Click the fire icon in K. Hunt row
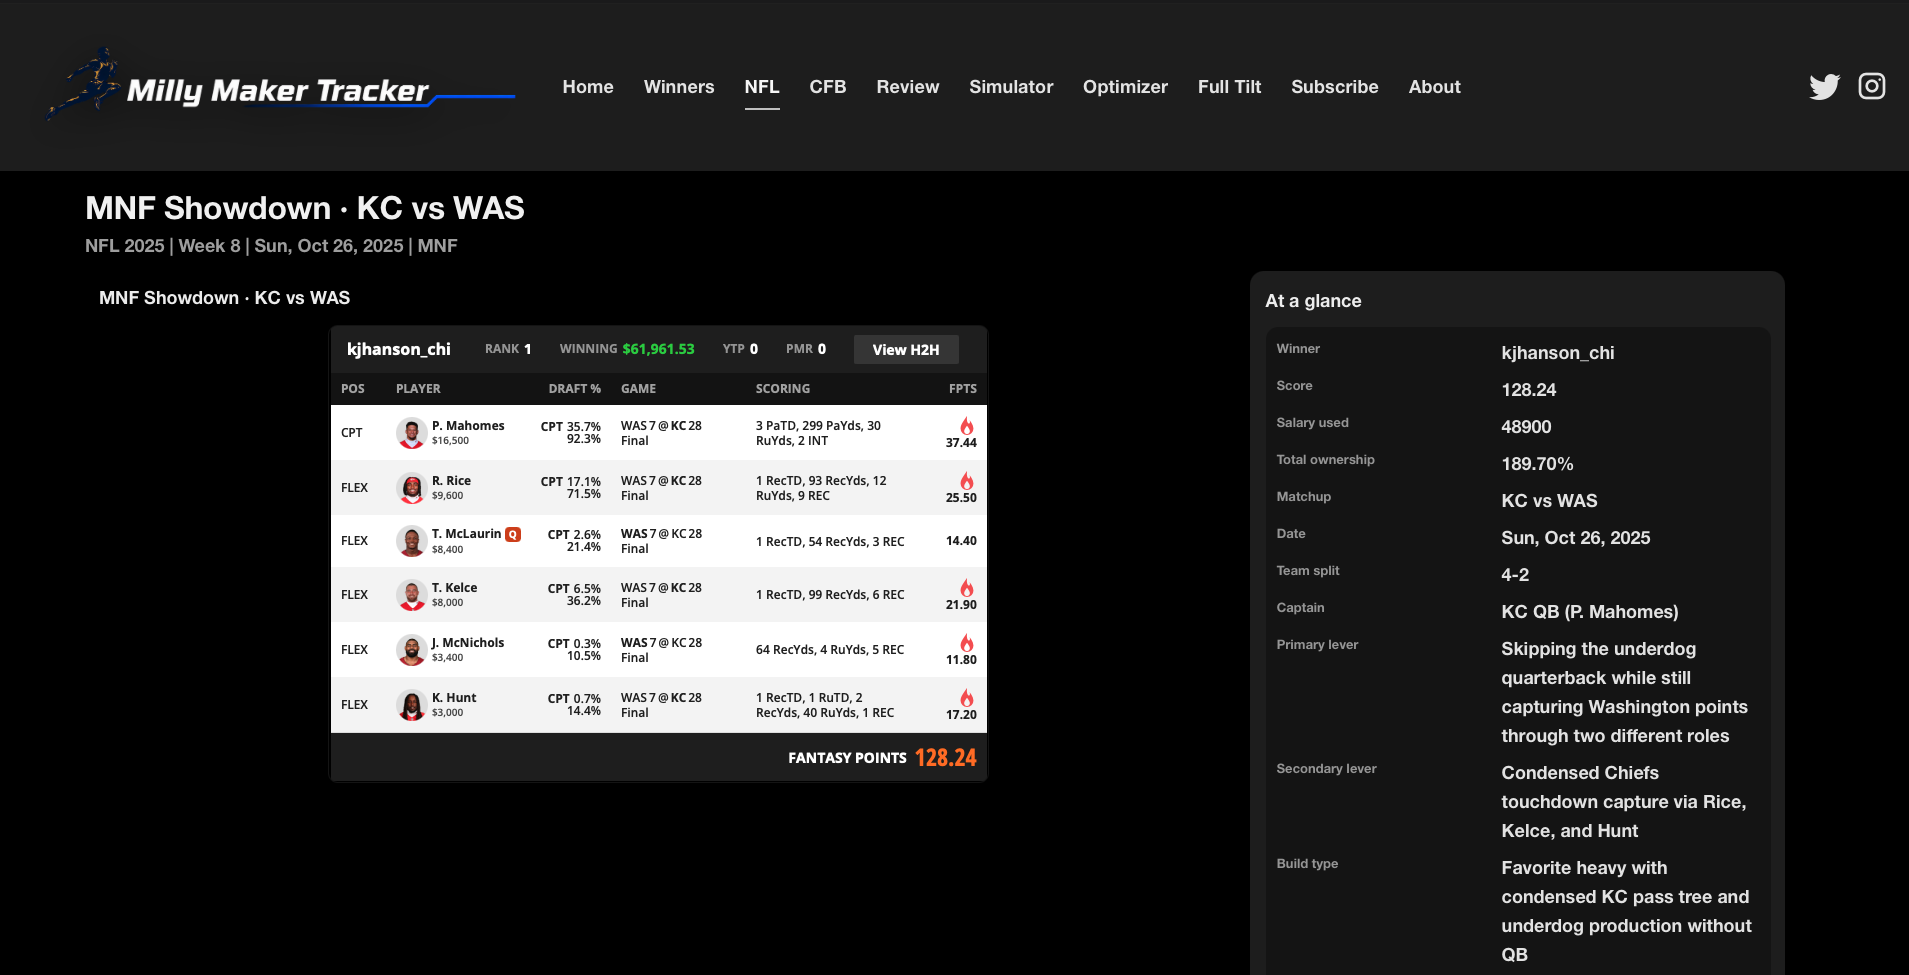Screen dimensions: 1909x975 [x=967, y=698]
